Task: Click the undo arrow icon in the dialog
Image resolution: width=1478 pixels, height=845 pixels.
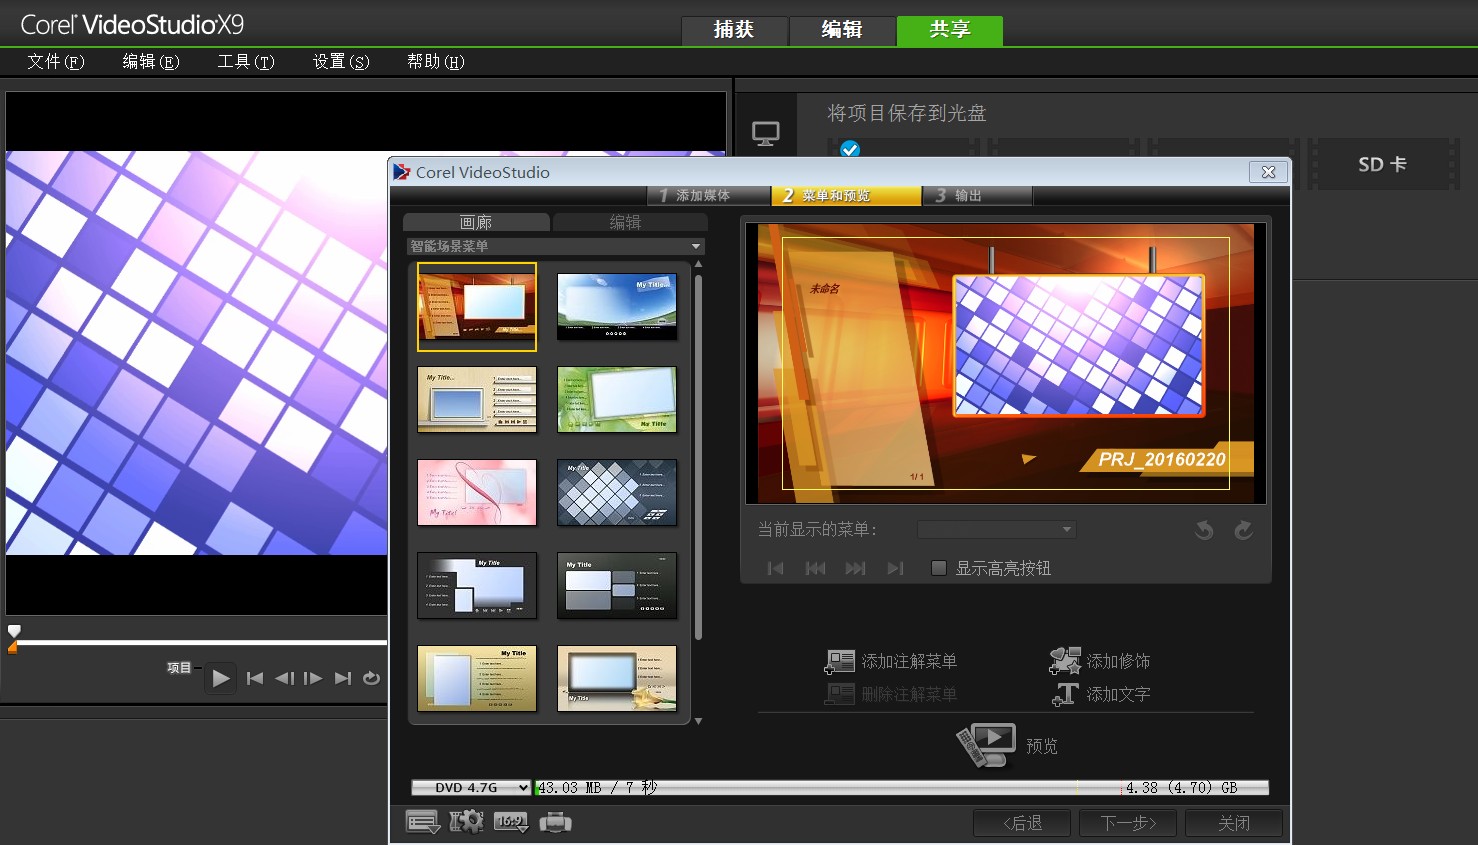Action: [1205, 530]
